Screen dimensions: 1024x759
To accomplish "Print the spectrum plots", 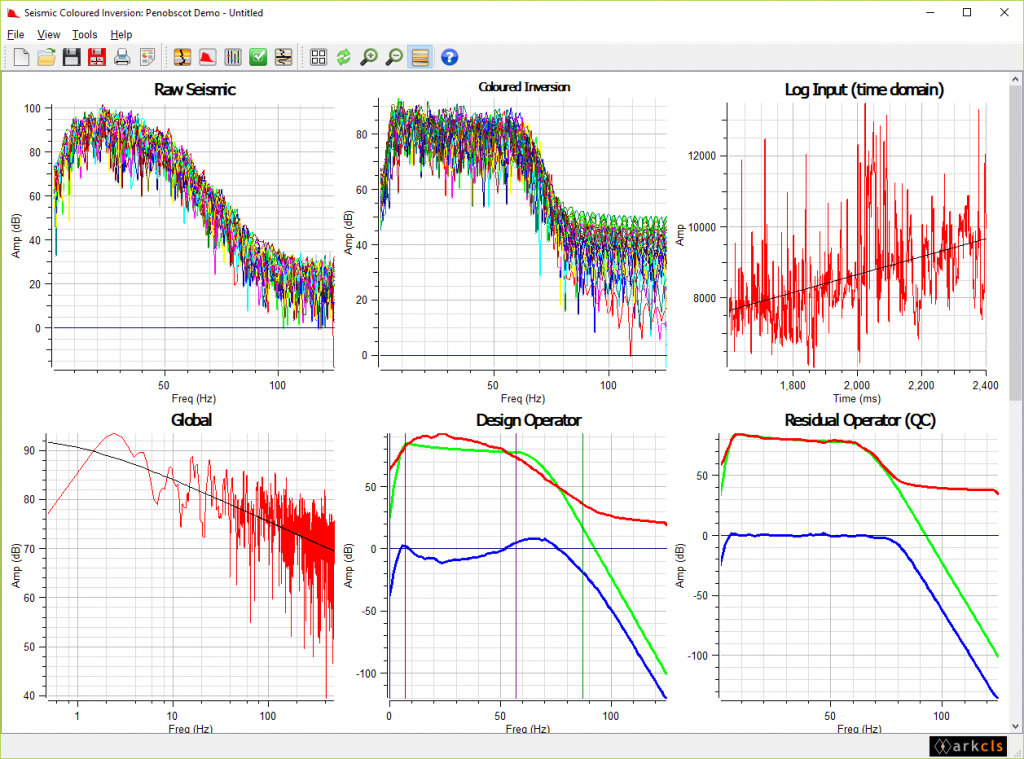I will (121, 57).
